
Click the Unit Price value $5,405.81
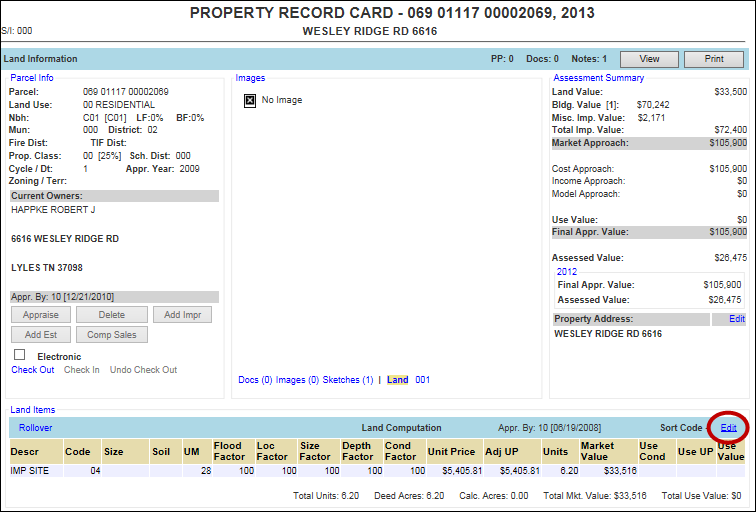[462, 471]
